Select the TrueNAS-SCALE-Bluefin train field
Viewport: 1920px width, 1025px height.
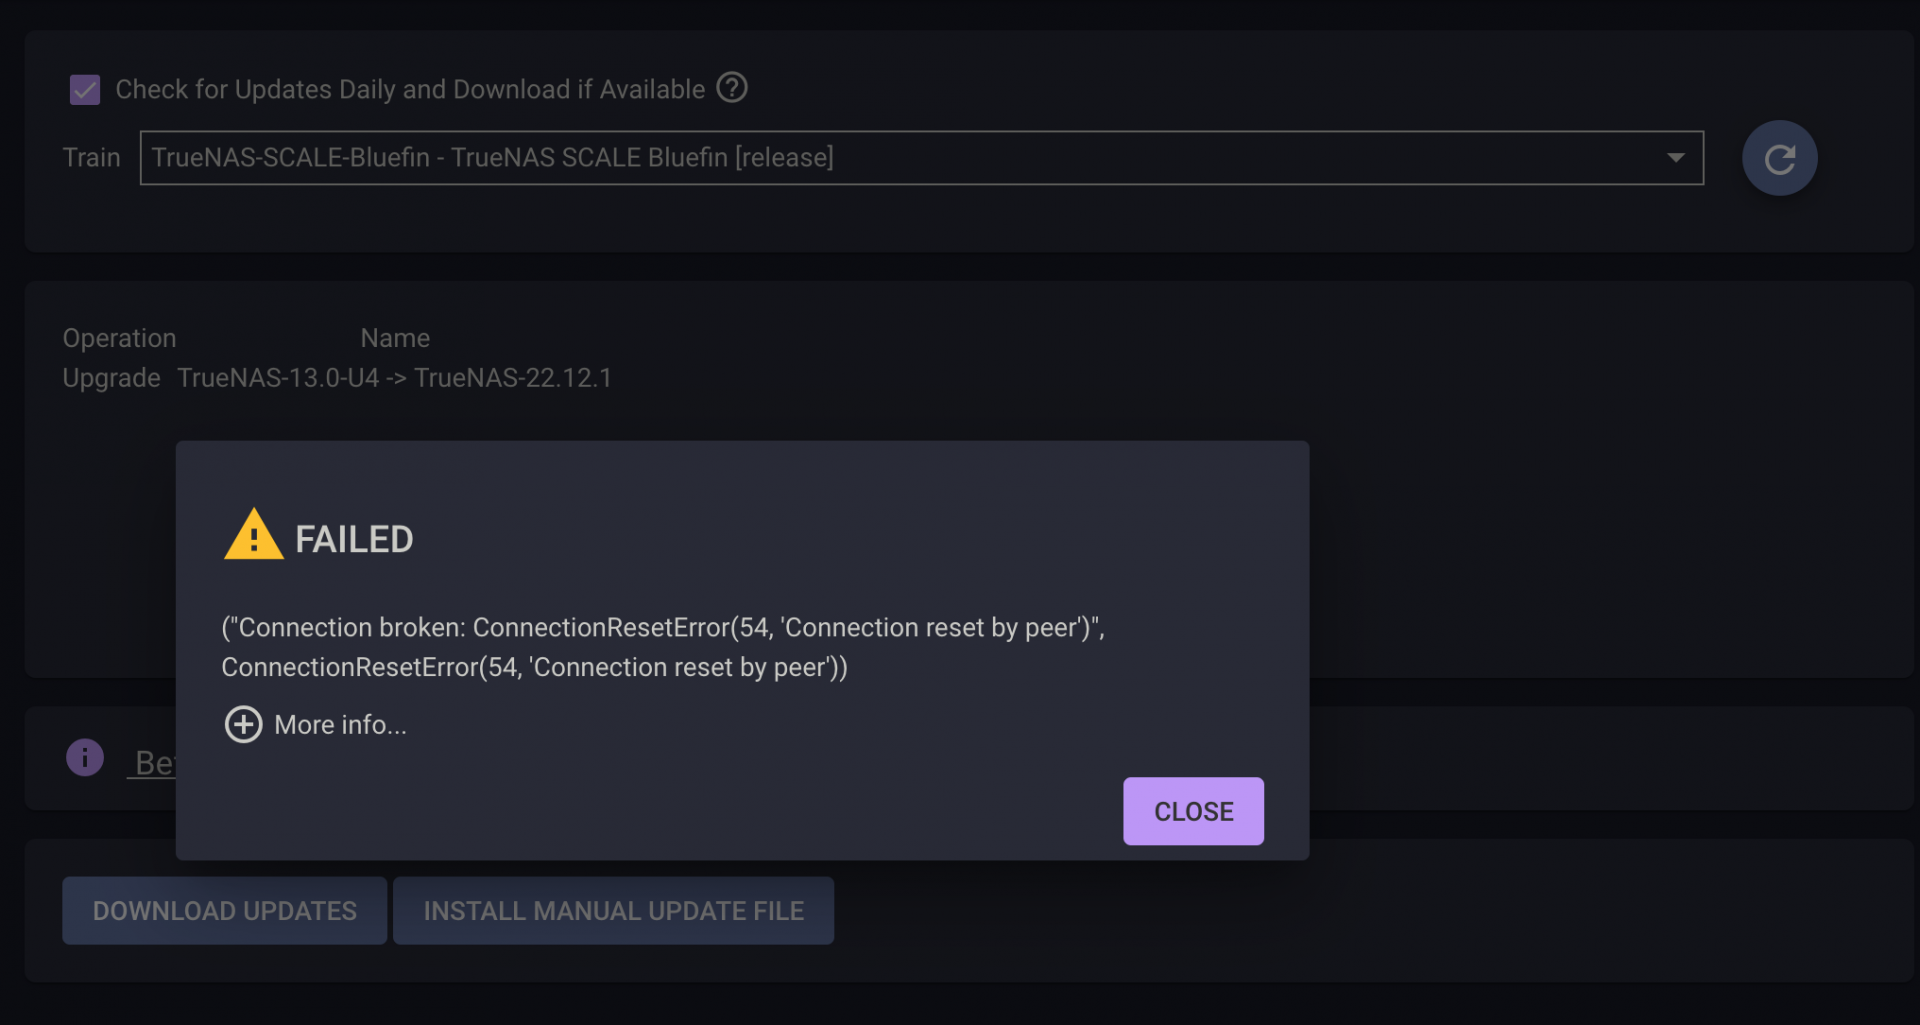point(921,158)
